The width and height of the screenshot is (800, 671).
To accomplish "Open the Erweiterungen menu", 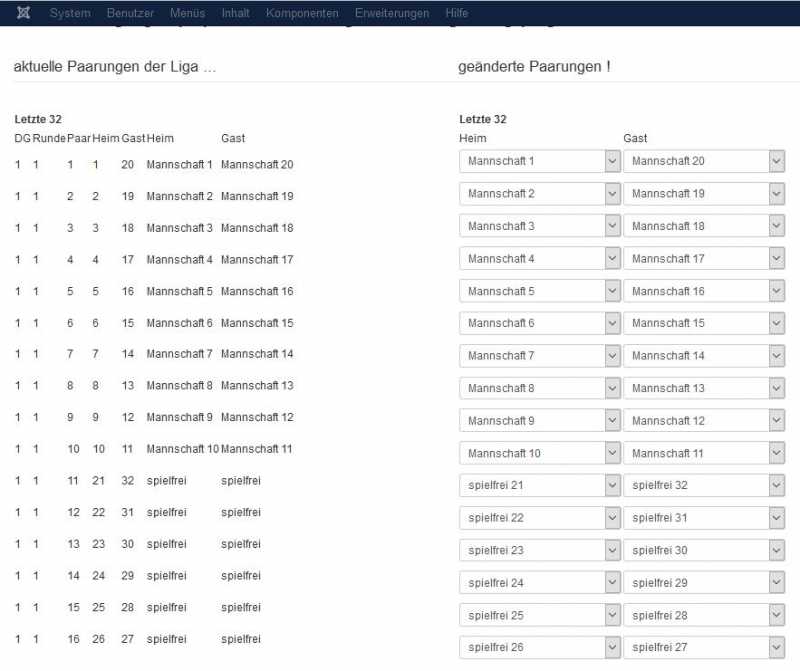I will click(392, 13).
